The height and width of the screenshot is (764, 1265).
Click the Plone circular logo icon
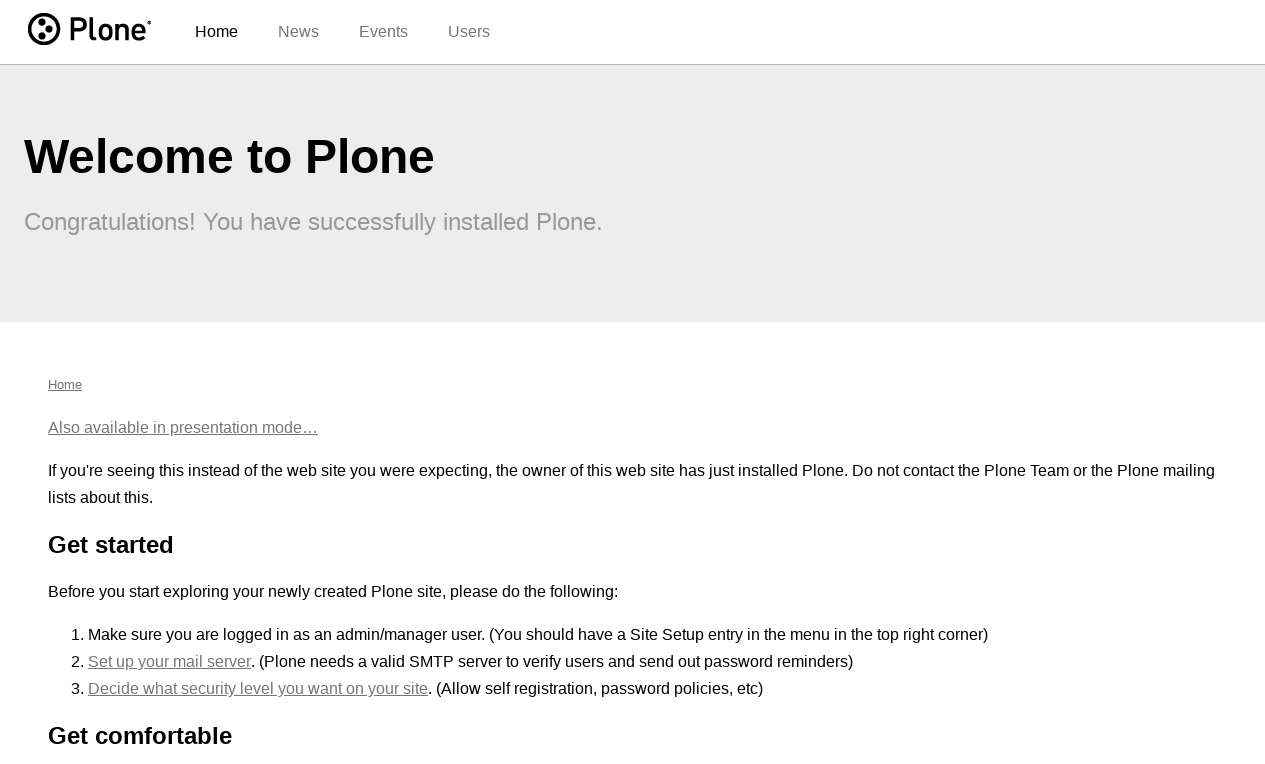44,29
